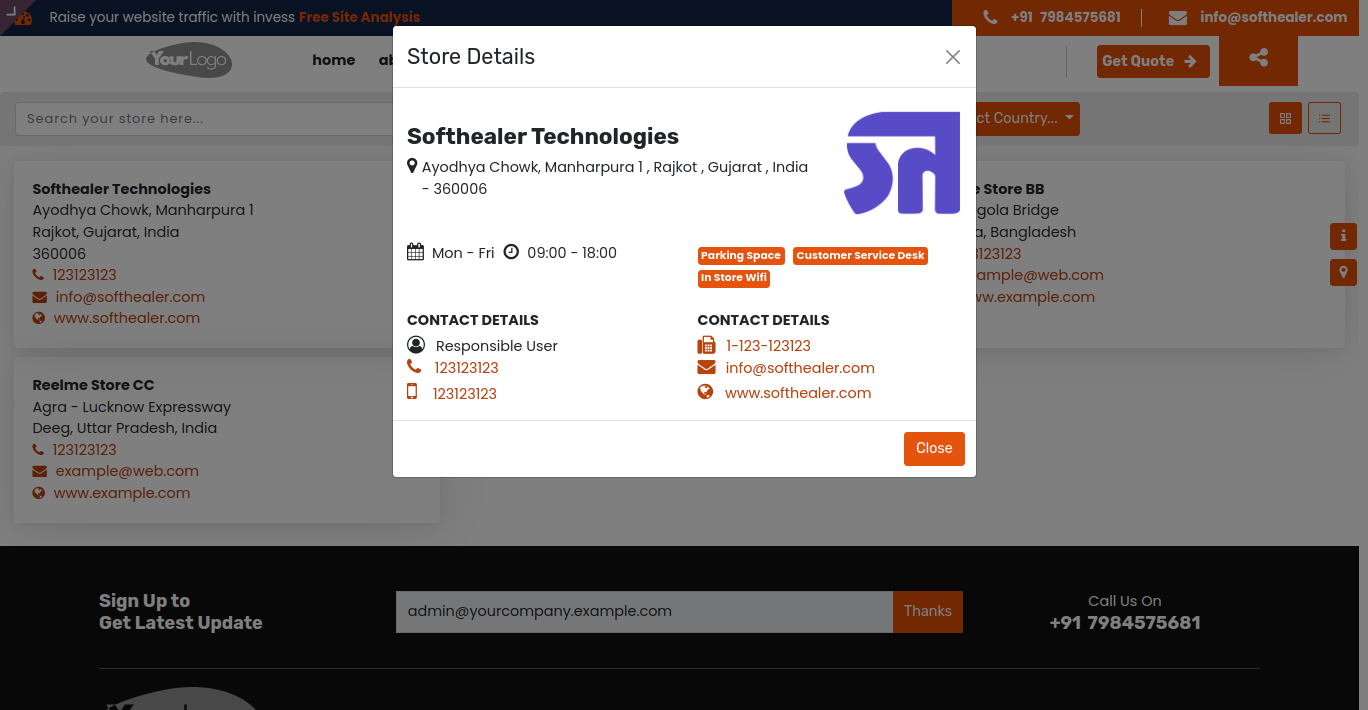
Task: Click the Free Site Analysis link
Action: [360, 17]
